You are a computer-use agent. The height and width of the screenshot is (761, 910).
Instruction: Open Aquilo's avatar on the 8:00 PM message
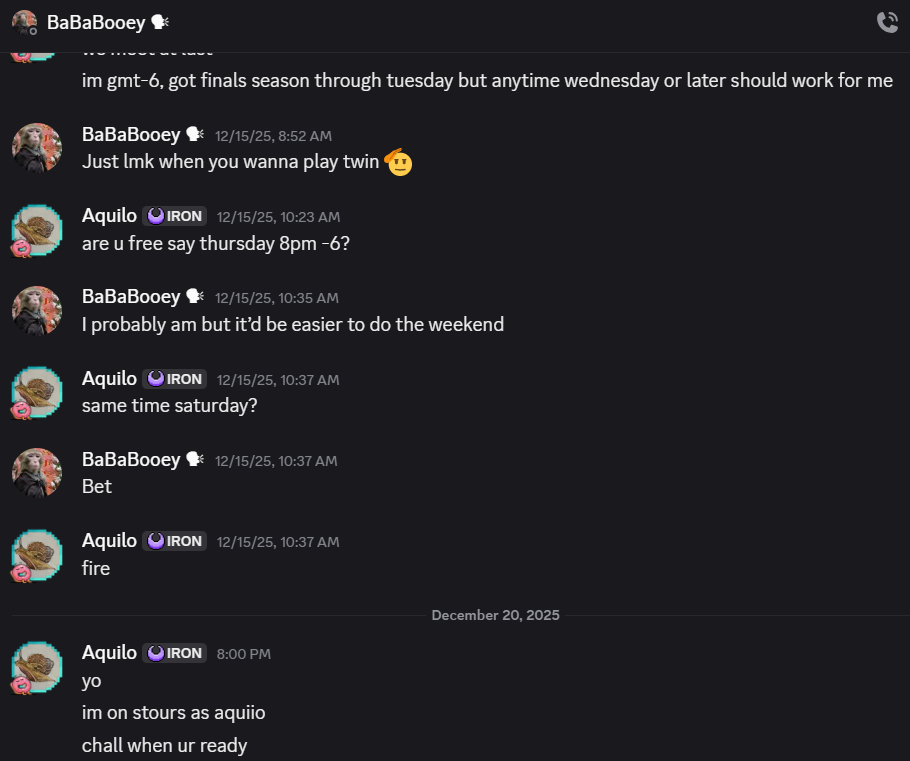pos(37,667)
